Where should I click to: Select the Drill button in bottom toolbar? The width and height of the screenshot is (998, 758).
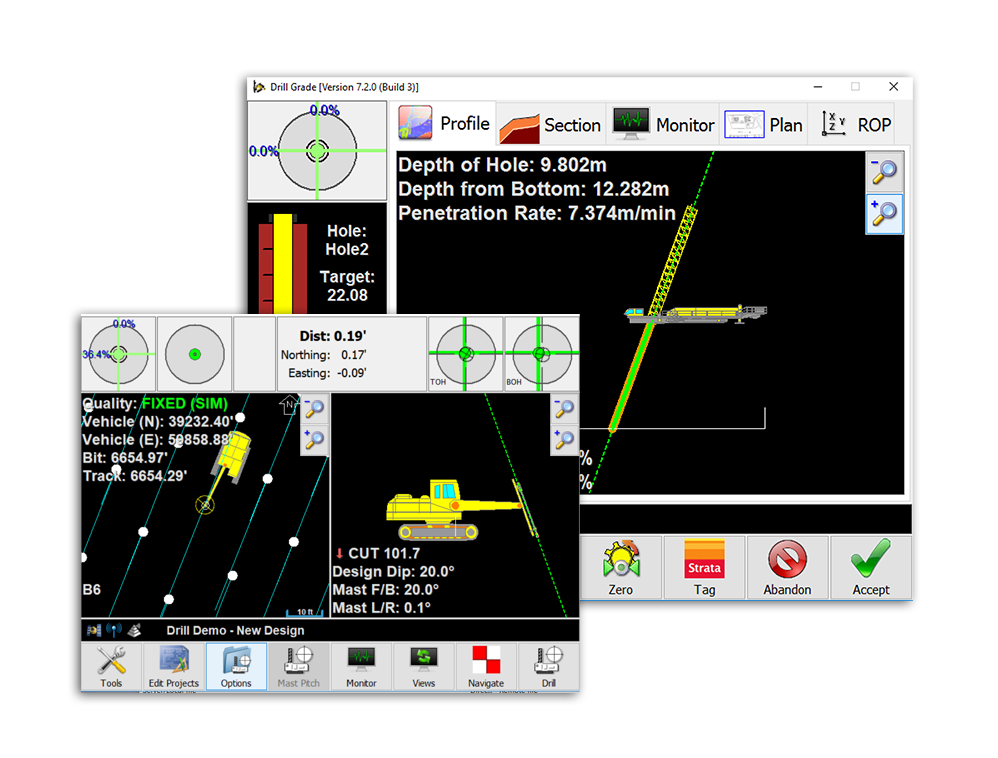click(548, 666)
